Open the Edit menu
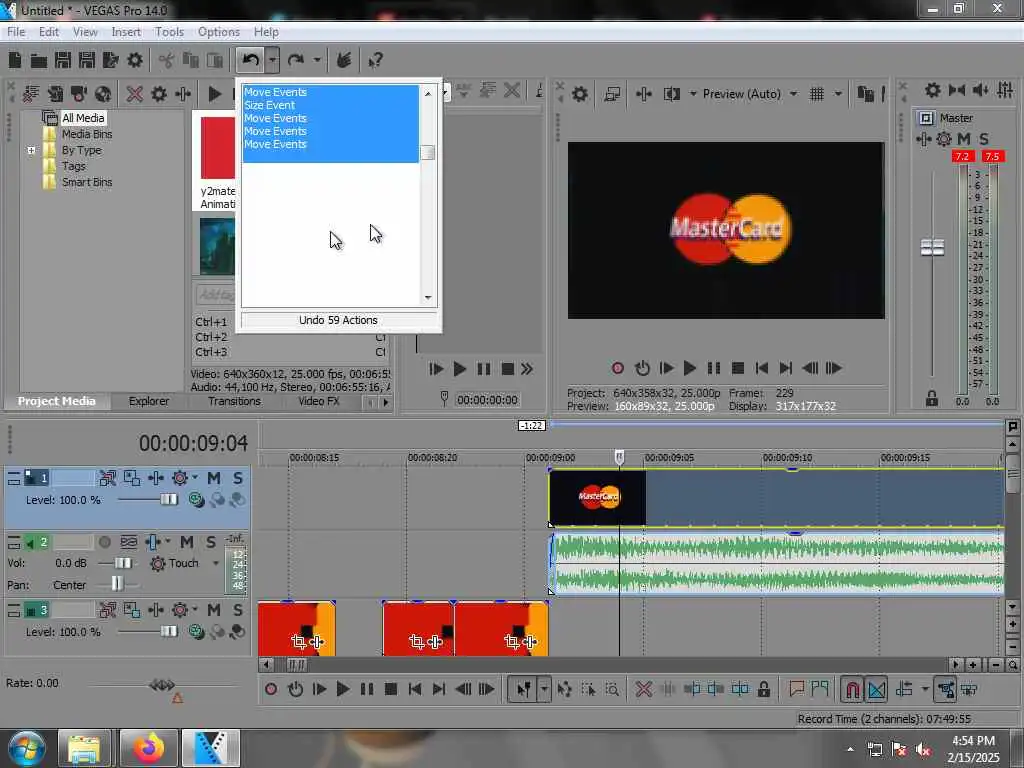 coord(48,32)
